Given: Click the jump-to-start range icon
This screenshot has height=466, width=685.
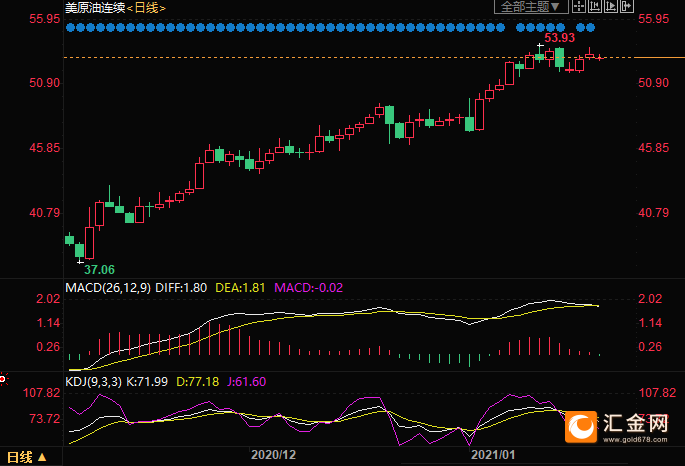Looking at the screenshot, I should pyautogui.click(x=595, y=6).
